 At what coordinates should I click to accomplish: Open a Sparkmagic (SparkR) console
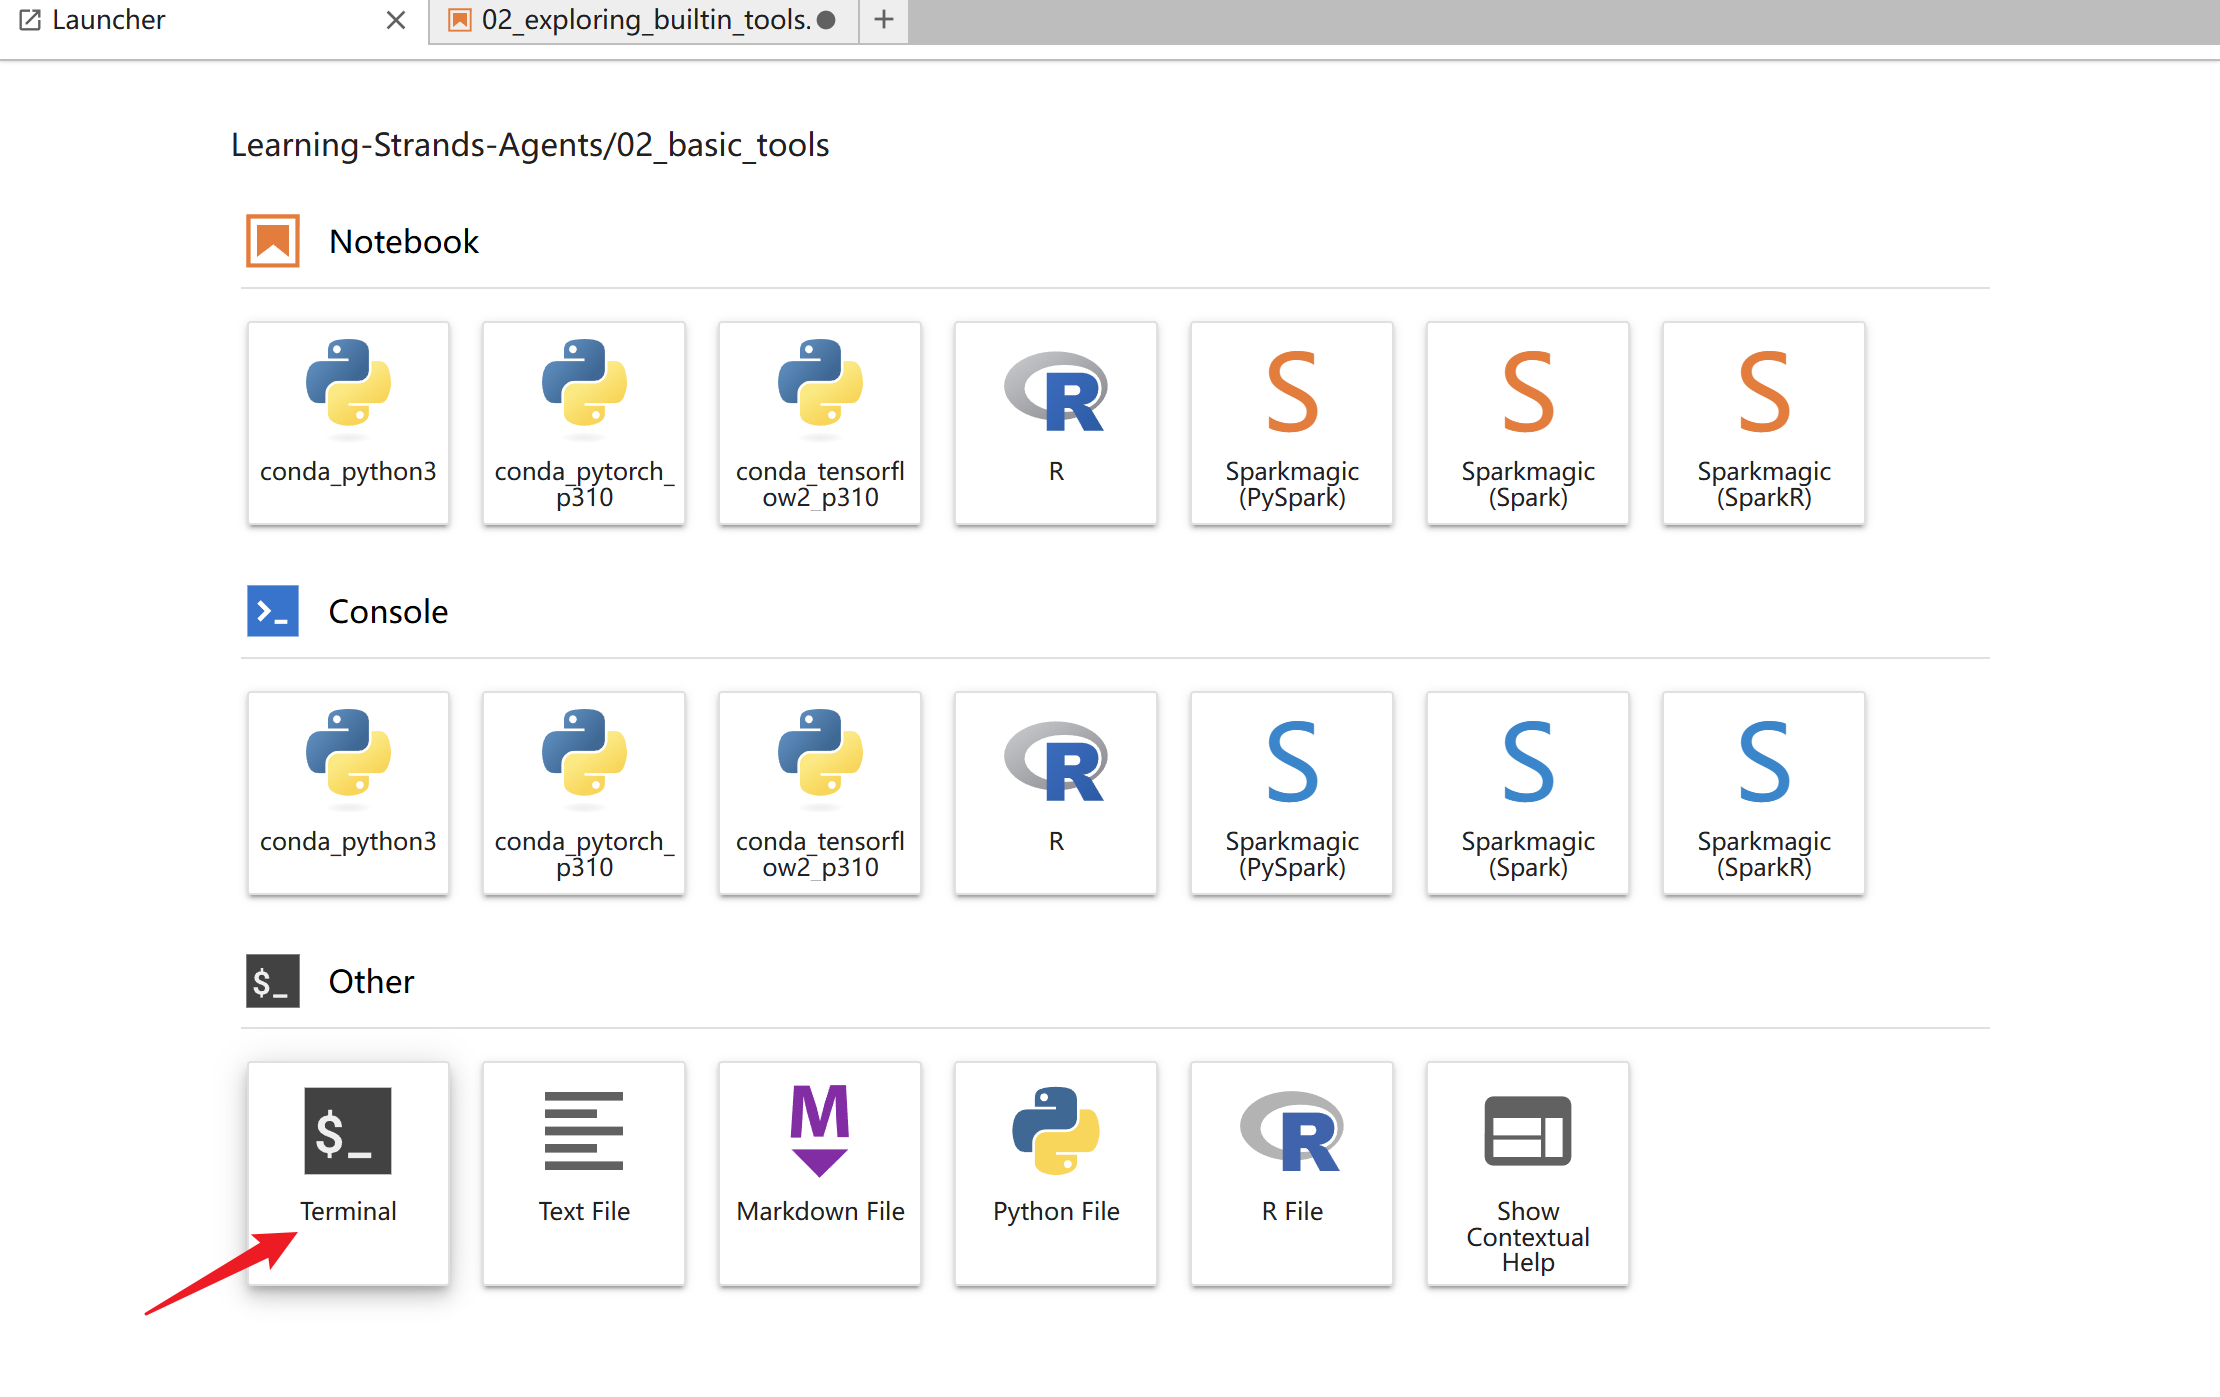[x=1764, y=792]
